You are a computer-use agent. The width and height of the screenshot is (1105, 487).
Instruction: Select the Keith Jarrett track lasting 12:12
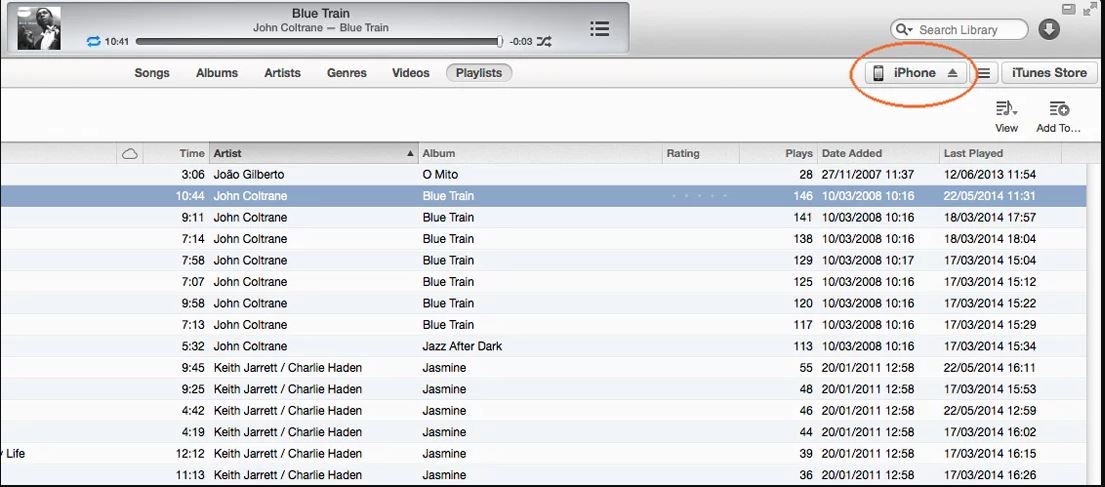tap(543, 454)
